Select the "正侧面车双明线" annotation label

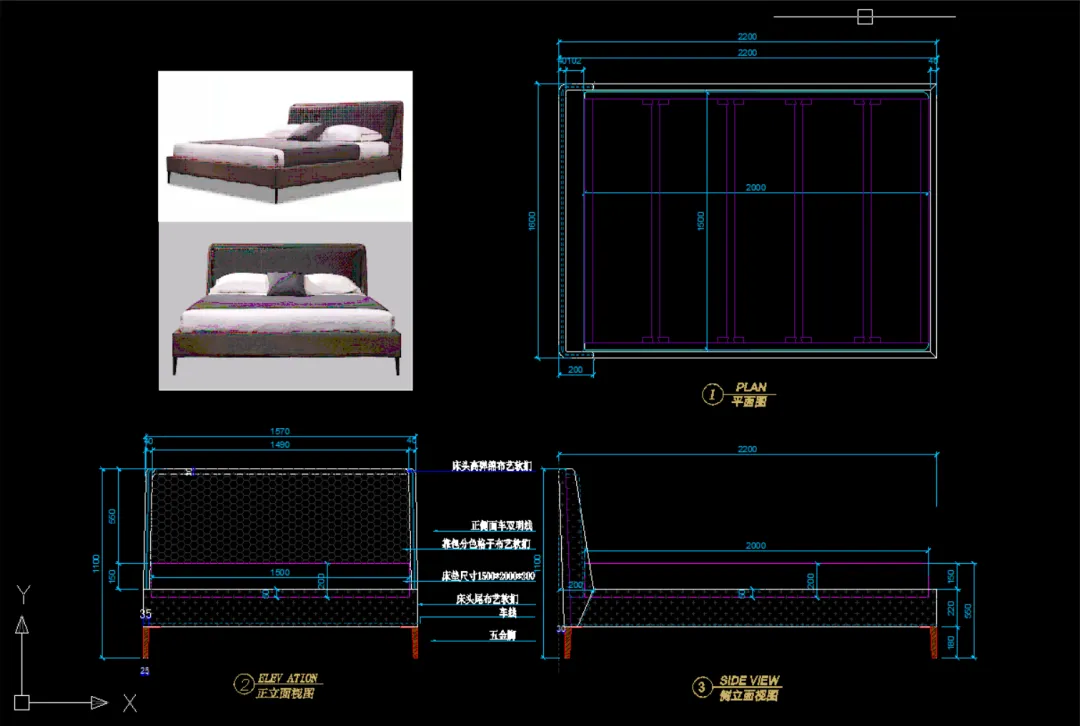click(x=501, y=526)
